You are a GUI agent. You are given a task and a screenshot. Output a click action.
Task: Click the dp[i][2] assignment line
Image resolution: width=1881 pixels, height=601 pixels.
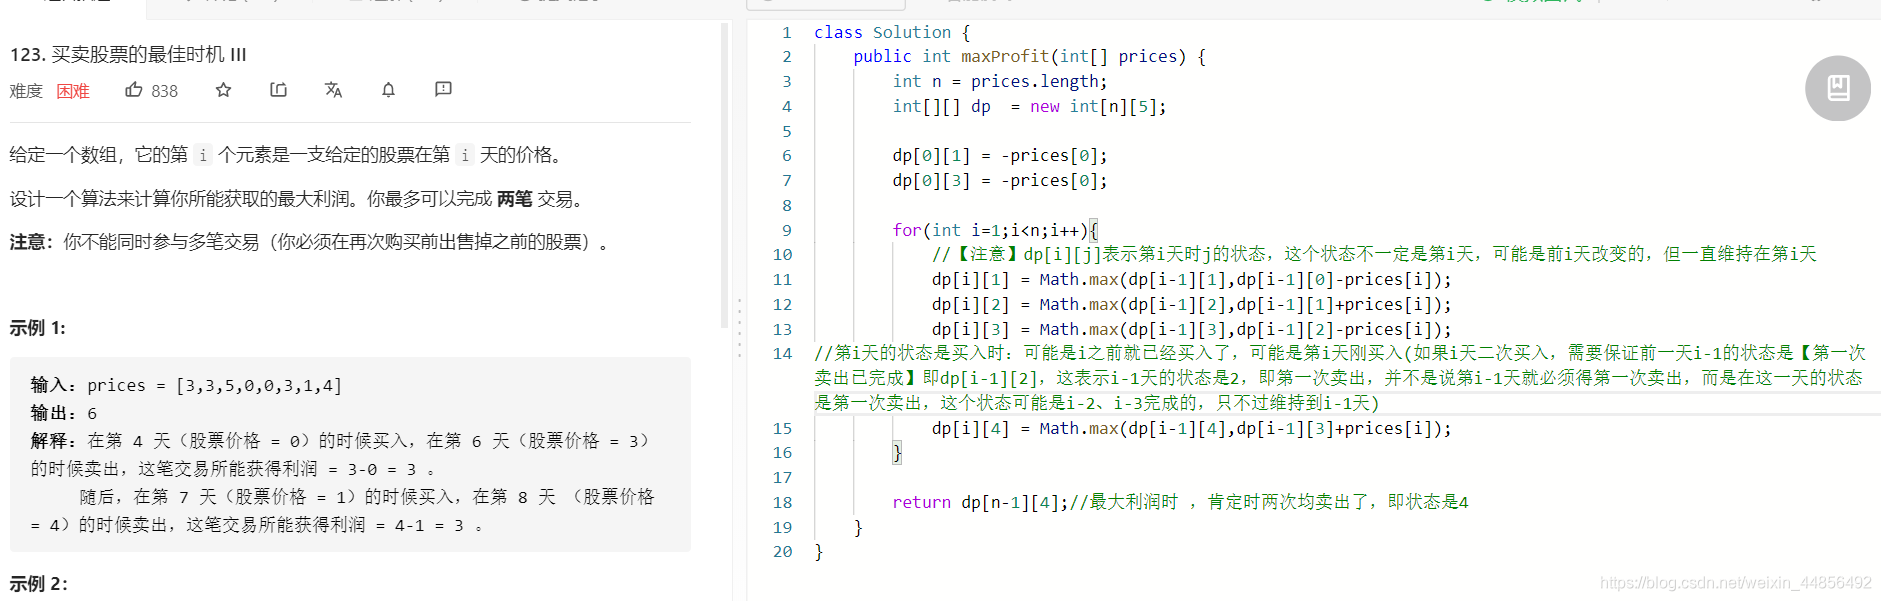1192,305
